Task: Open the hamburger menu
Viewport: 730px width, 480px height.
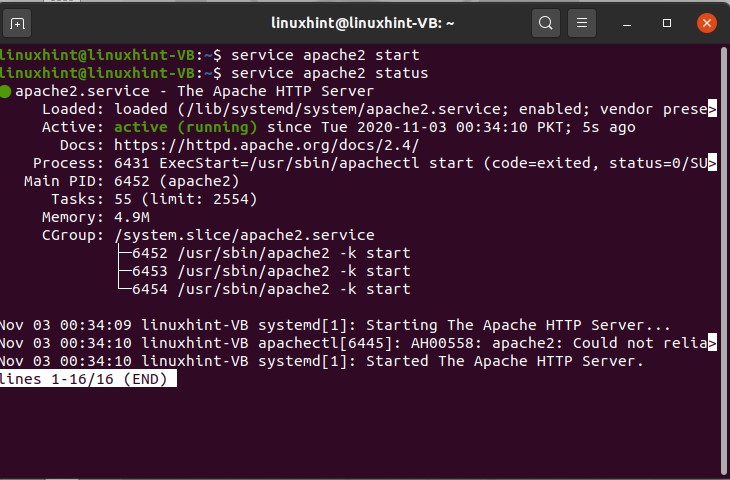Action: point(583,22)
